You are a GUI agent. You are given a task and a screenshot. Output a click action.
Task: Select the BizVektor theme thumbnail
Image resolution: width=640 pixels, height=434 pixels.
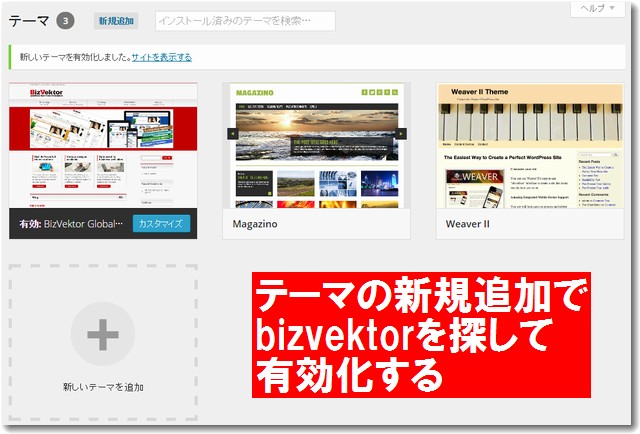click(x=103, y=146)
